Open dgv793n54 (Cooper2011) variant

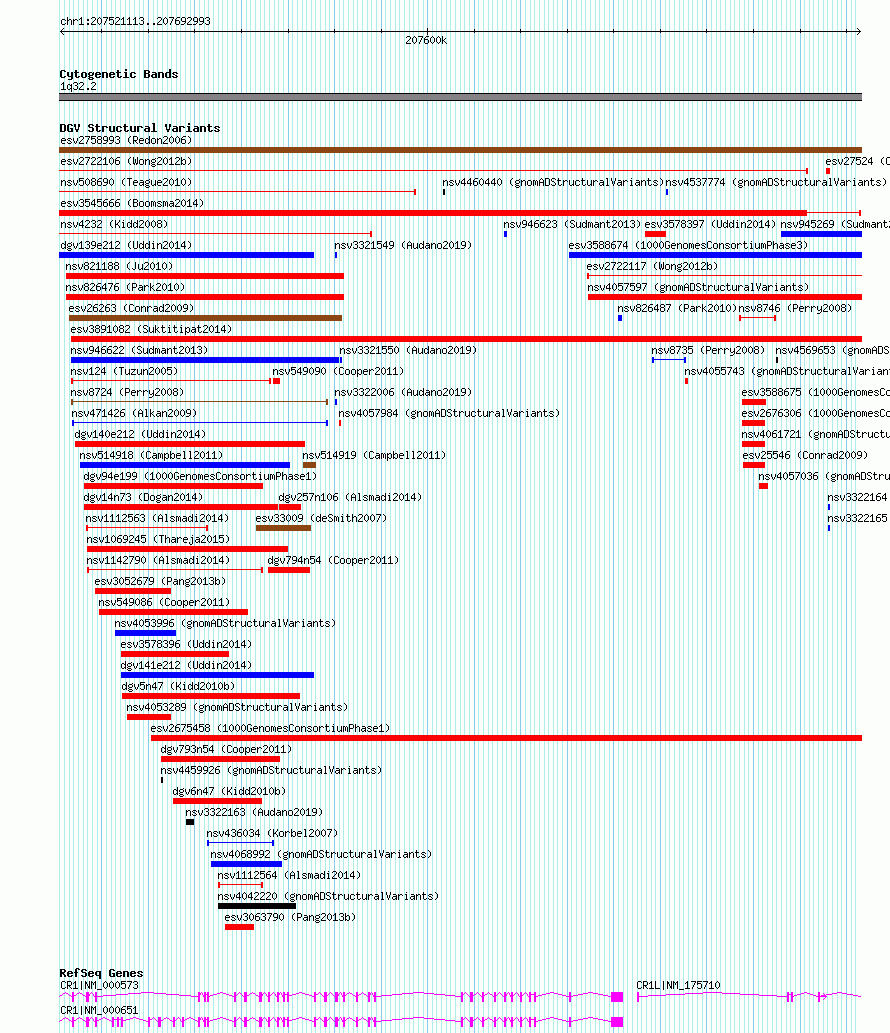click(226, 752)
